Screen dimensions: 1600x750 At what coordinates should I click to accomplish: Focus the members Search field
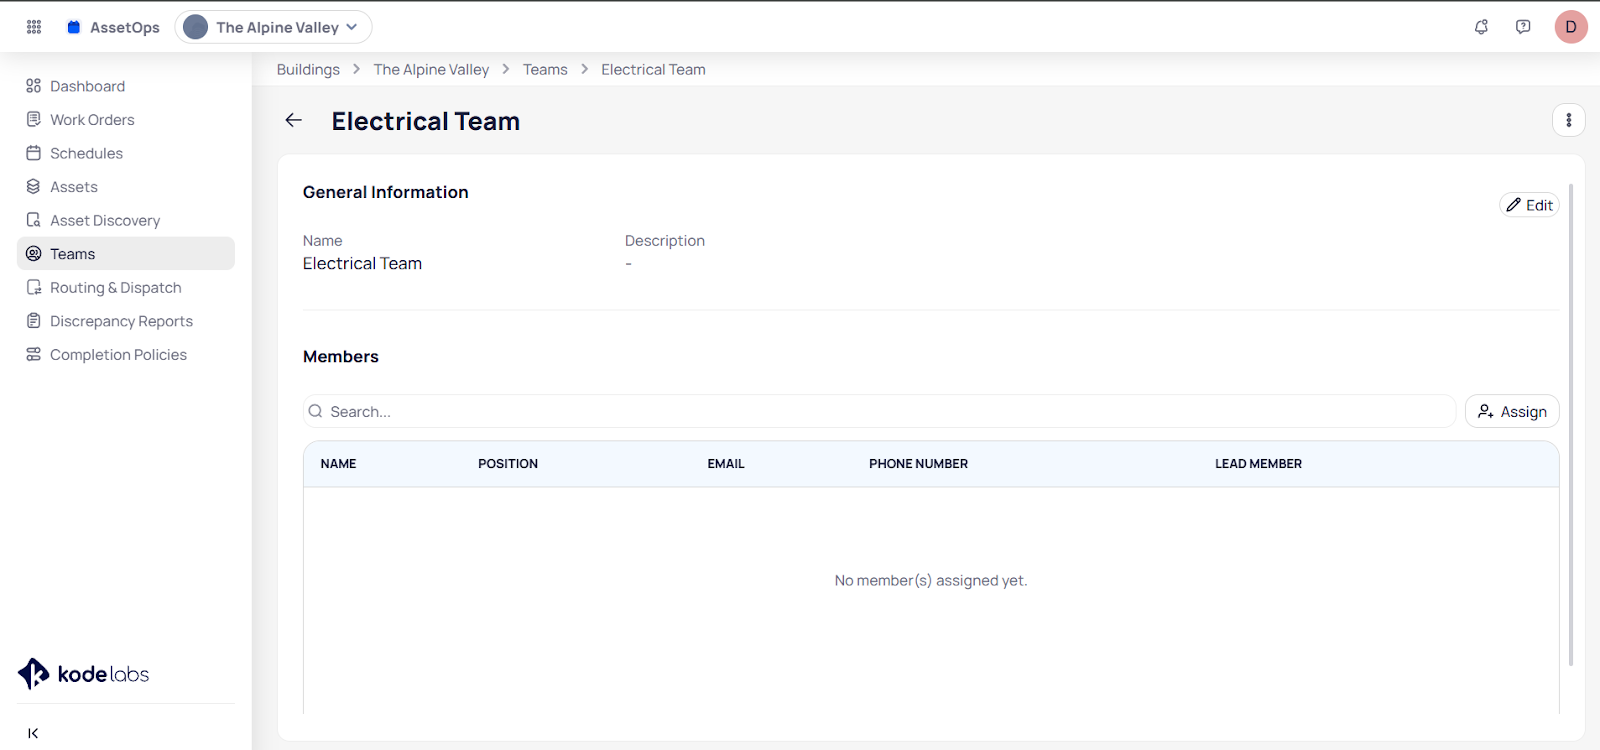click(880, 411)
